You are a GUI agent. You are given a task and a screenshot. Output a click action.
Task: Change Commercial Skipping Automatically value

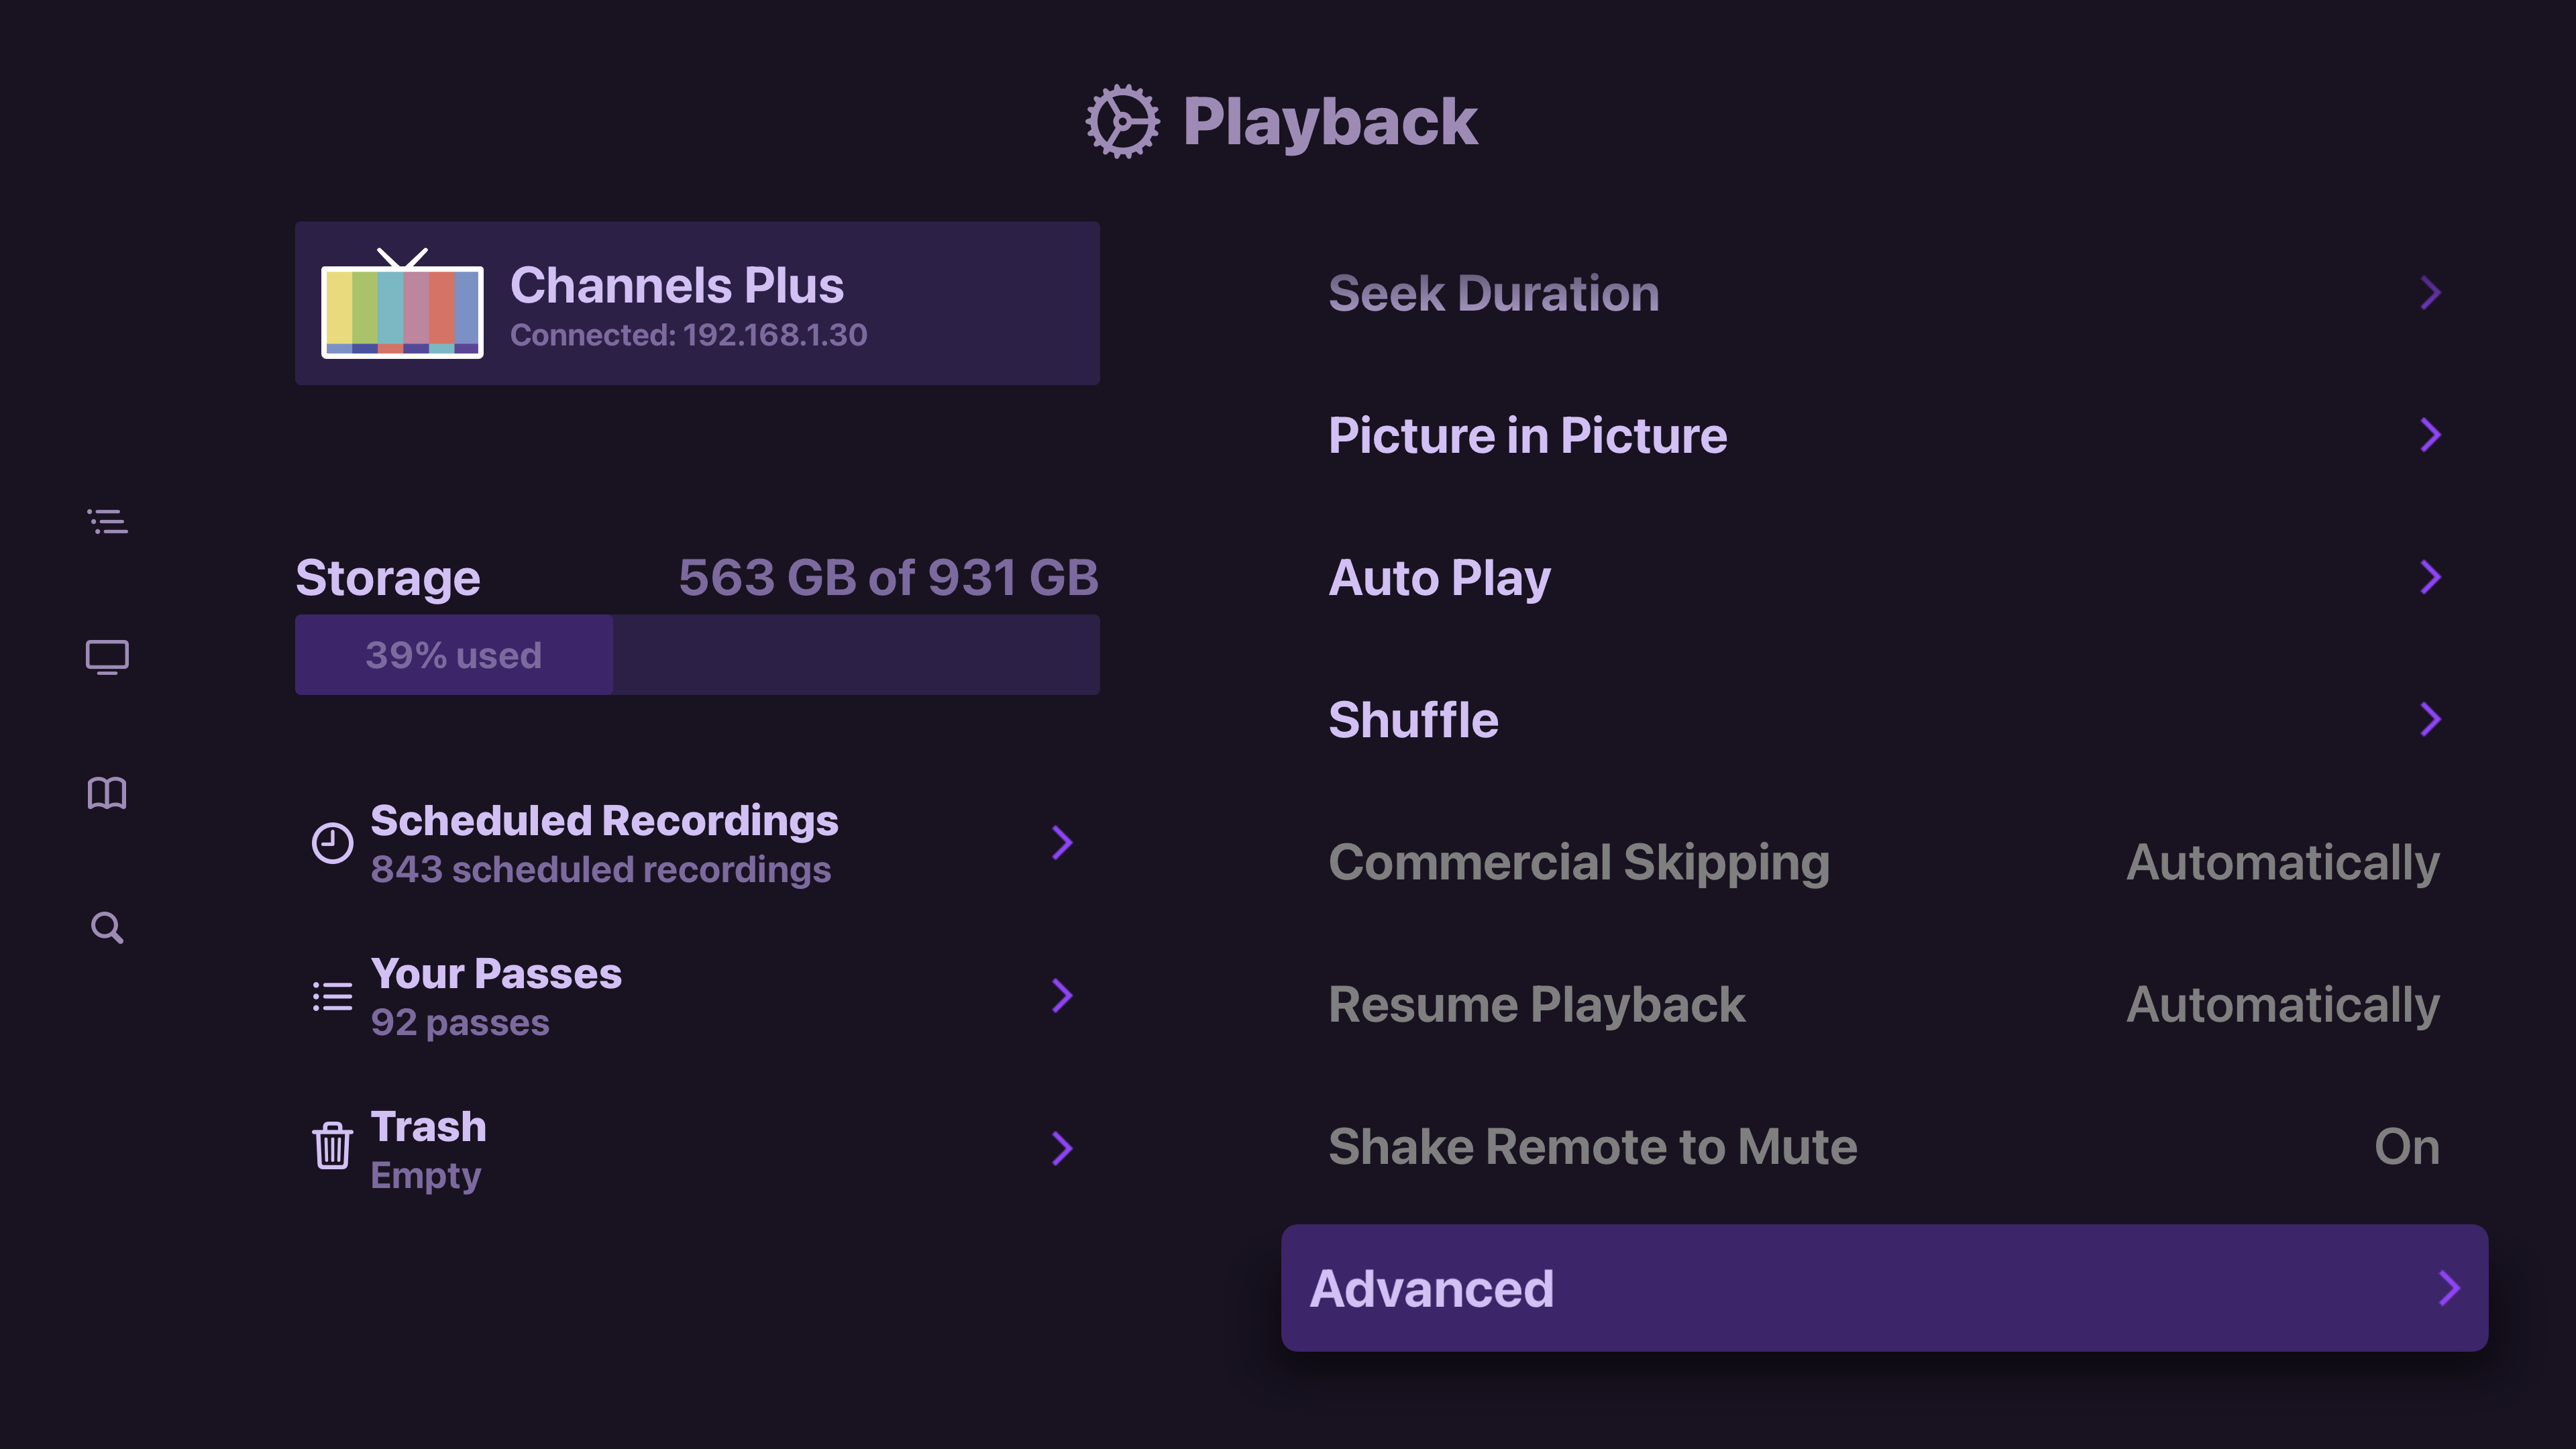2283,863
